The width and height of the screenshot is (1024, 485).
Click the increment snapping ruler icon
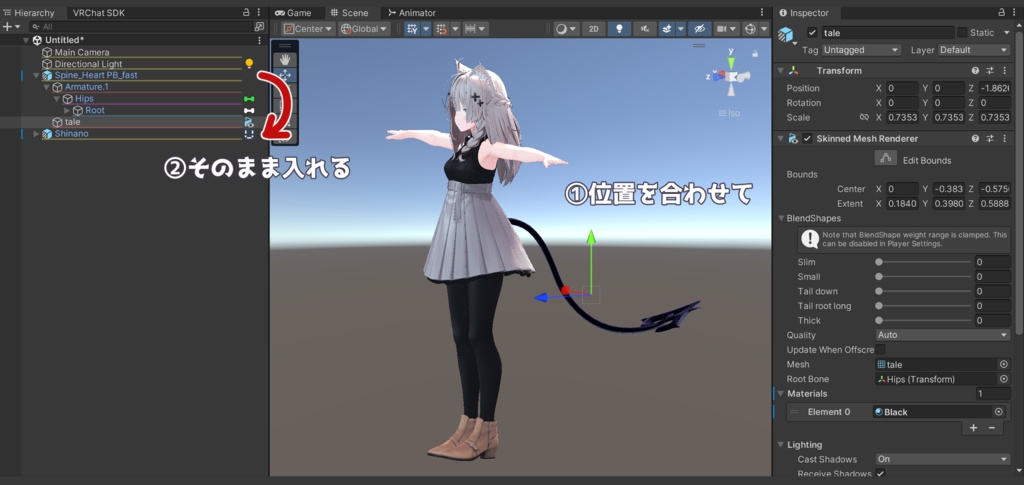pyautogui.click(x=470, y=29)
